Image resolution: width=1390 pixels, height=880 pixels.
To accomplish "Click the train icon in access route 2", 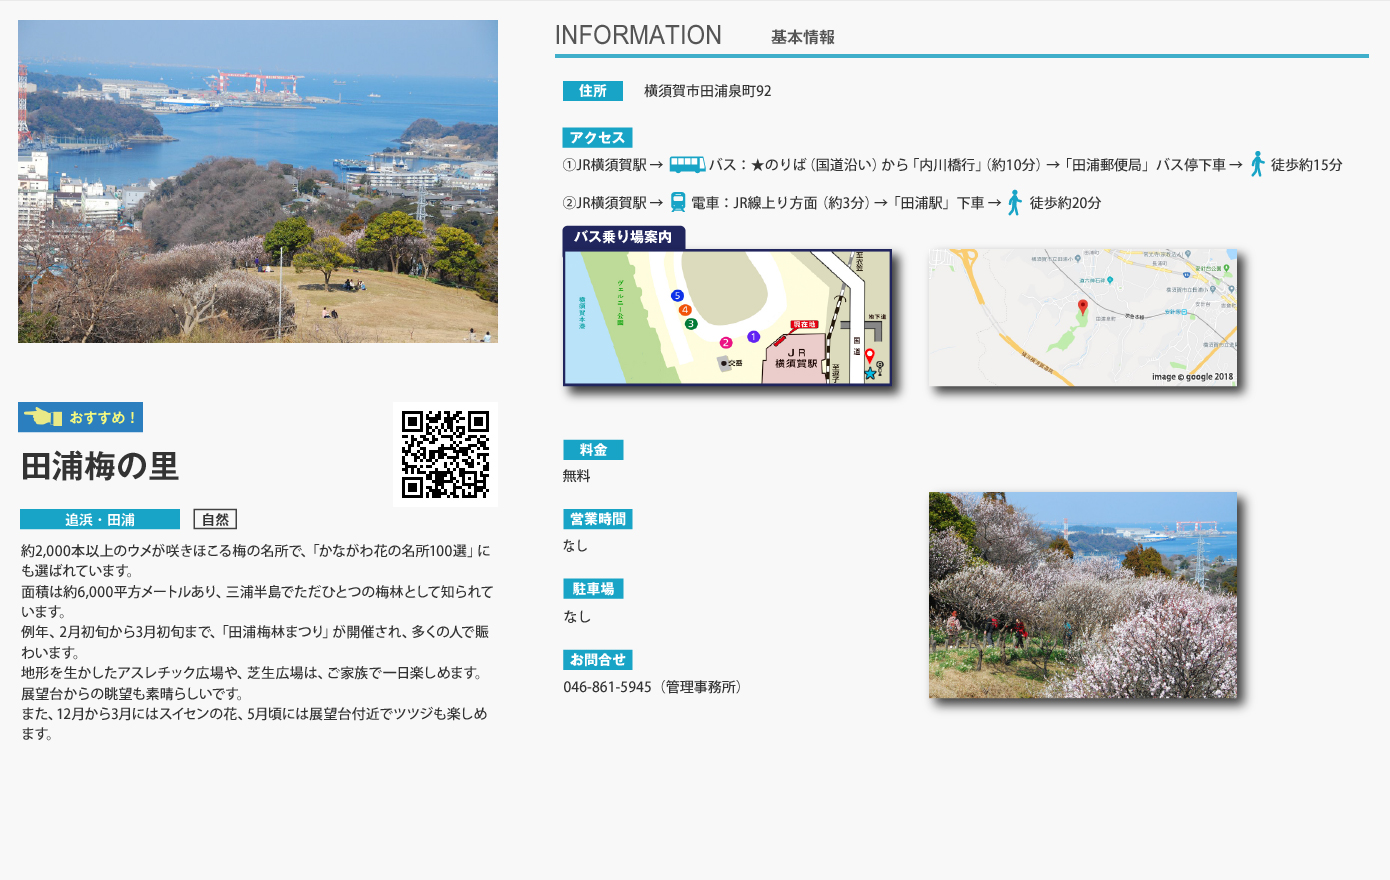I will (x=678, y=202).
